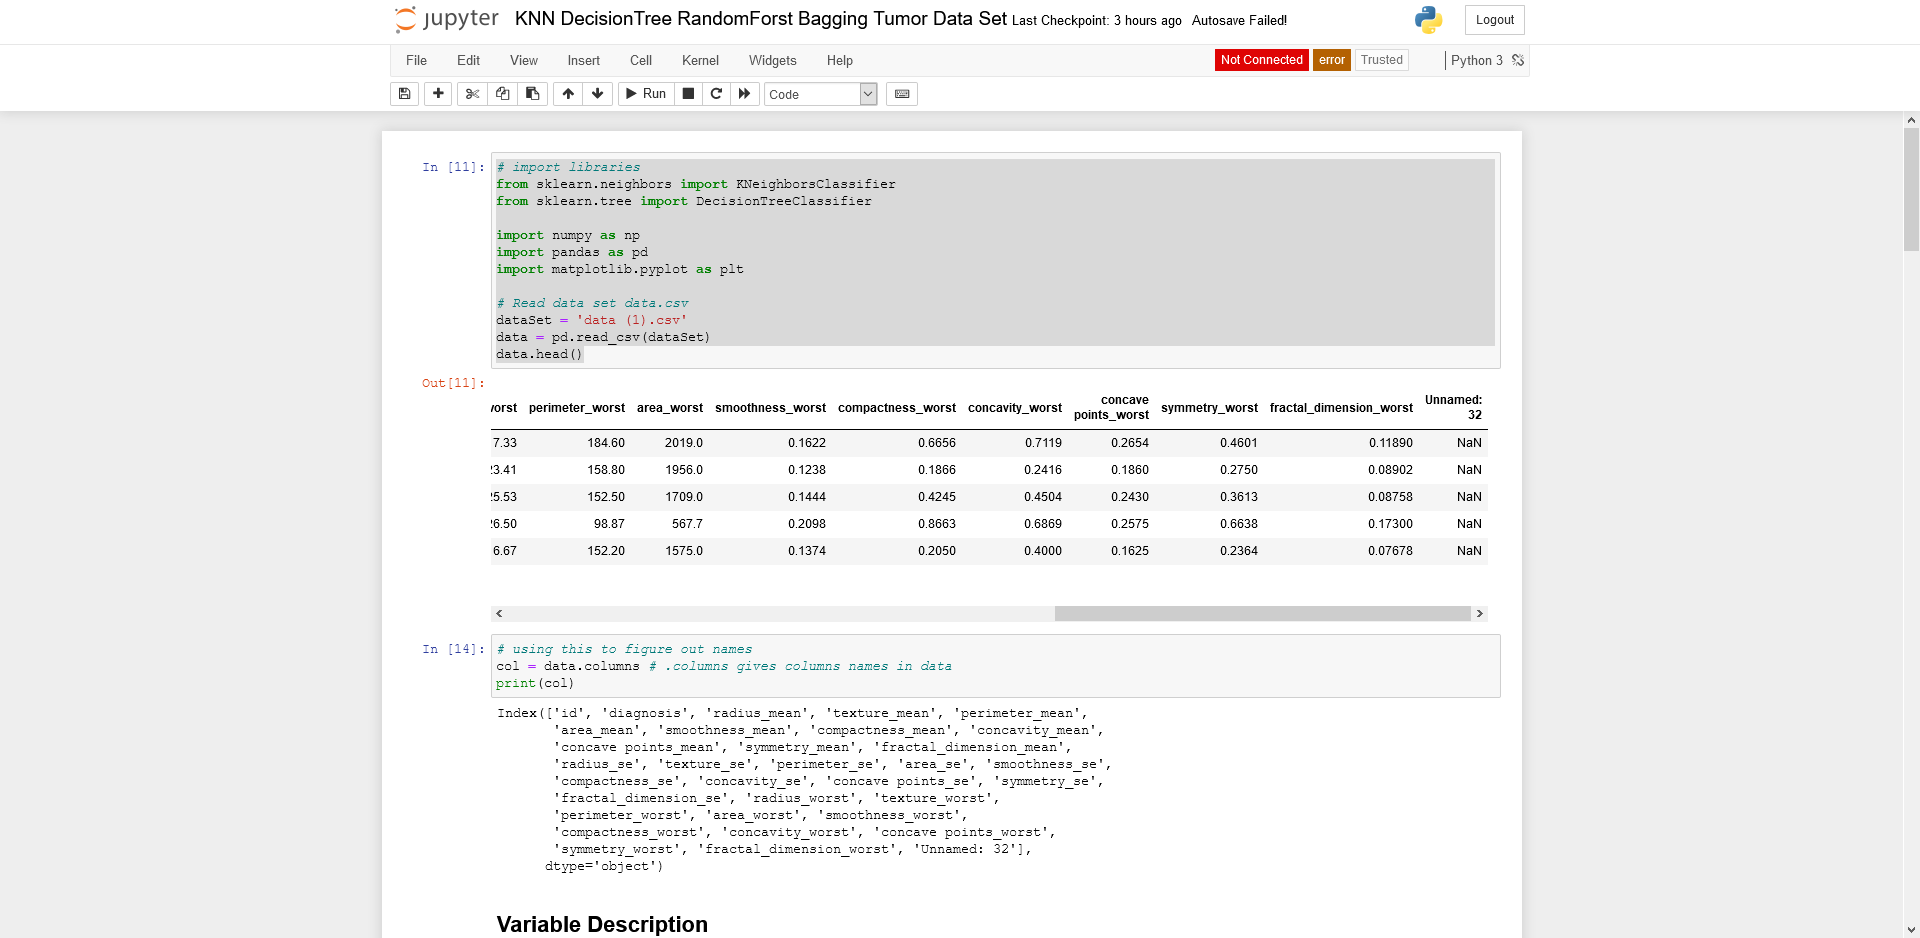Restart and run all via fast-forward icon
1920x938 pixels.
point(744,94)
